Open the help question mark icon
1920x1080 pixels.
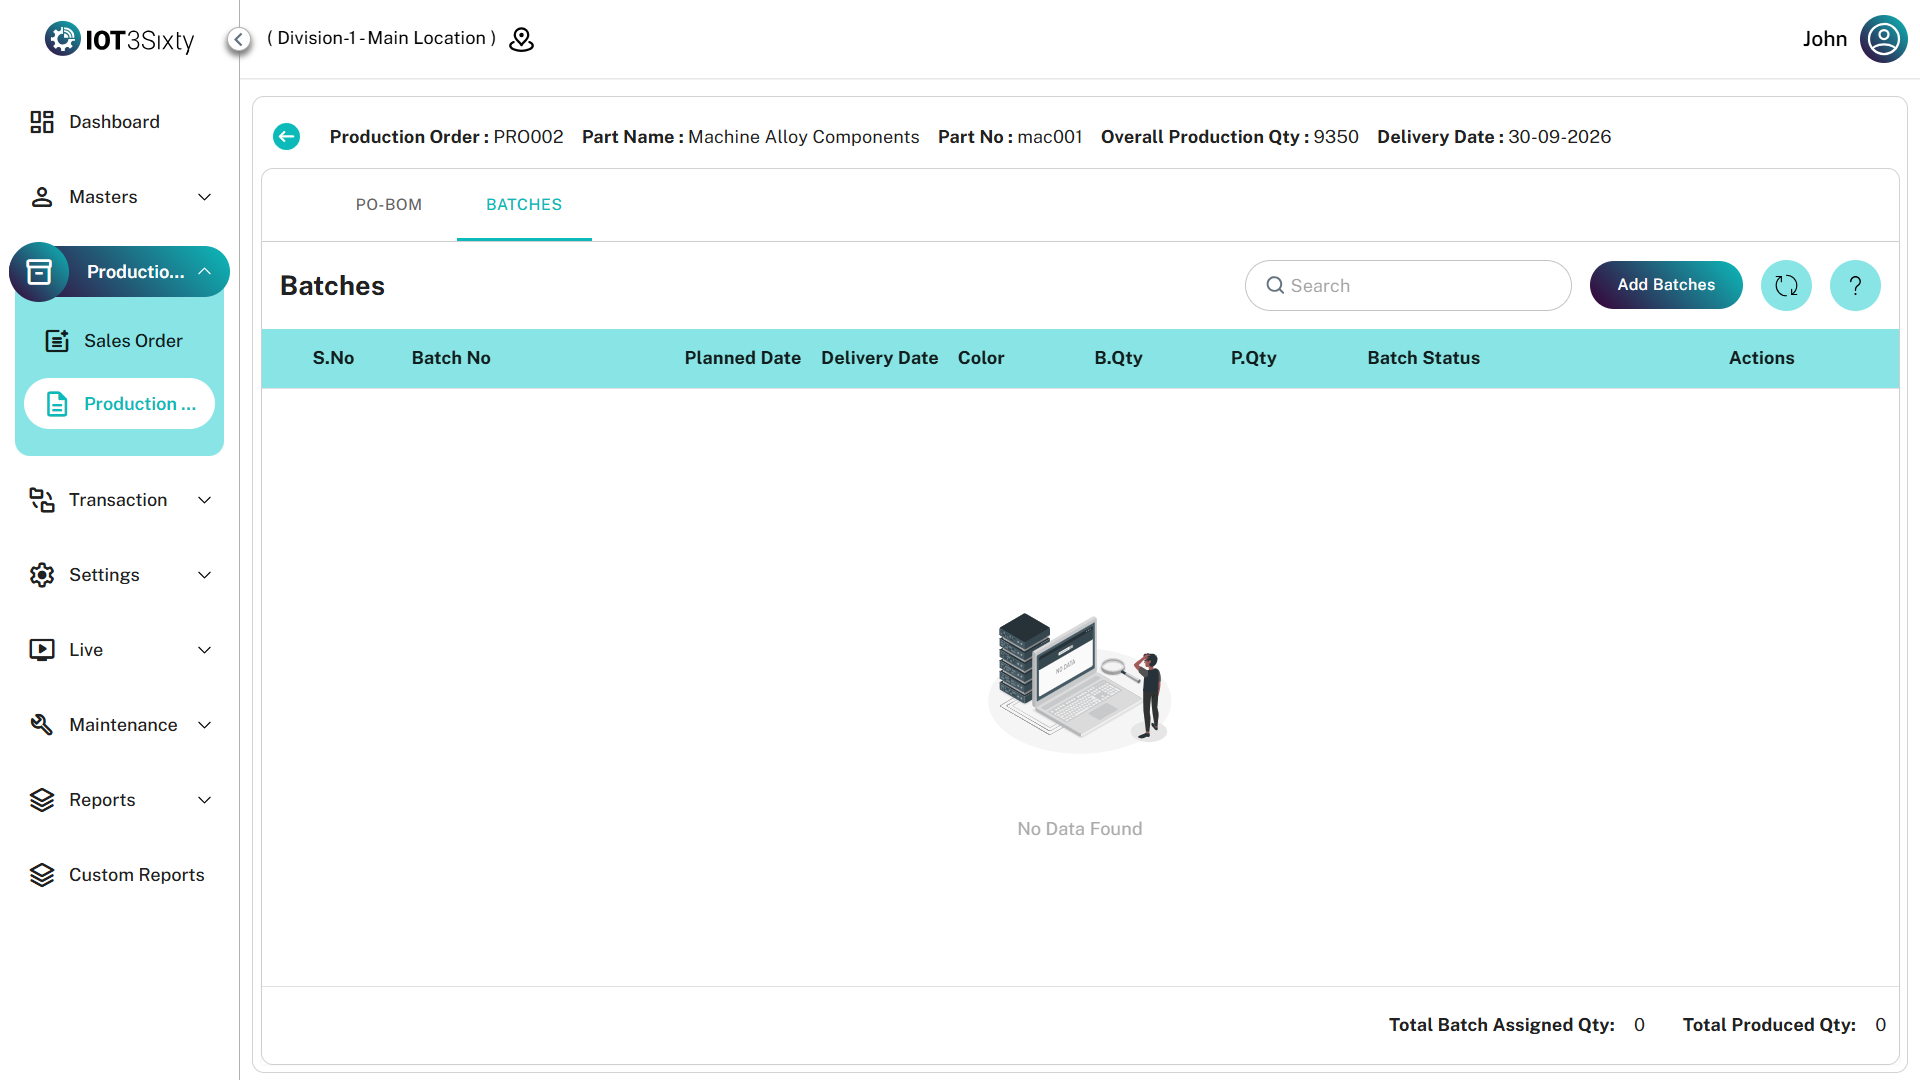click(x=1854, y=286)
